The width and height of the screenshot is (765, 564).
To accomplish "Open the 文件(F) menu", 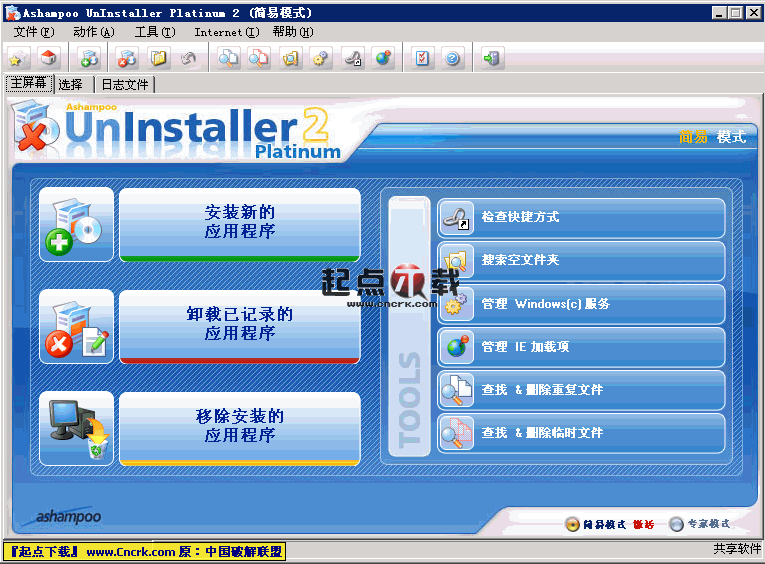I will tap(34, 32).
